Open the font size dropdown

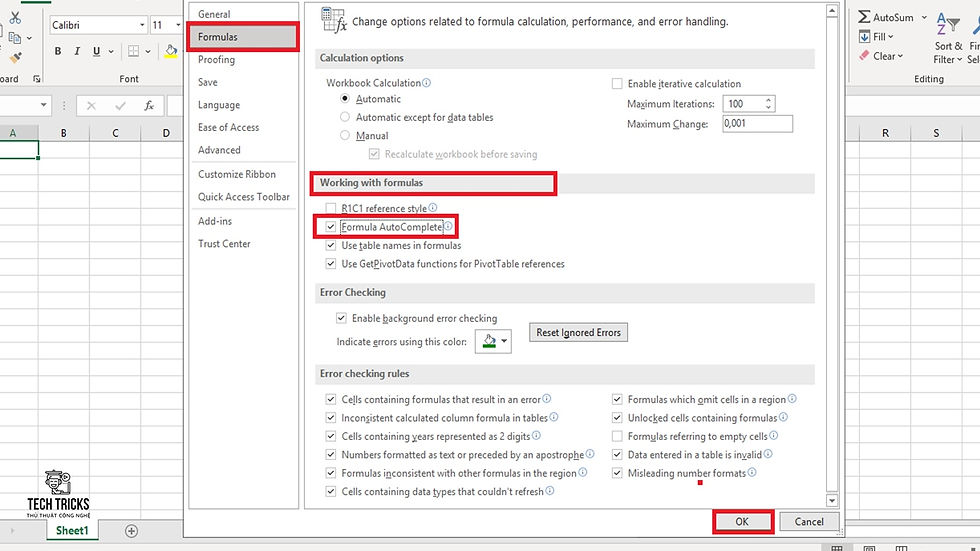coord(178,25)
